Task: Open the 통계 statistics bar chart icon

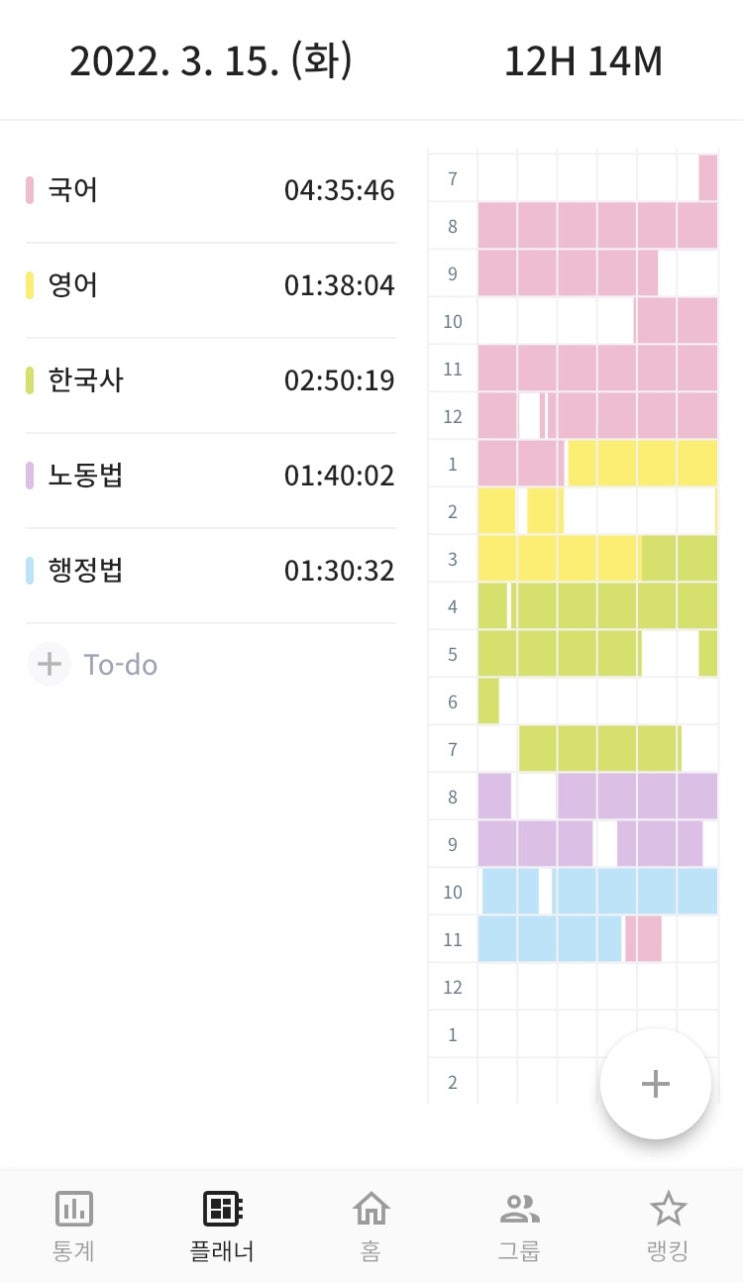Action: click(73, 1210)
